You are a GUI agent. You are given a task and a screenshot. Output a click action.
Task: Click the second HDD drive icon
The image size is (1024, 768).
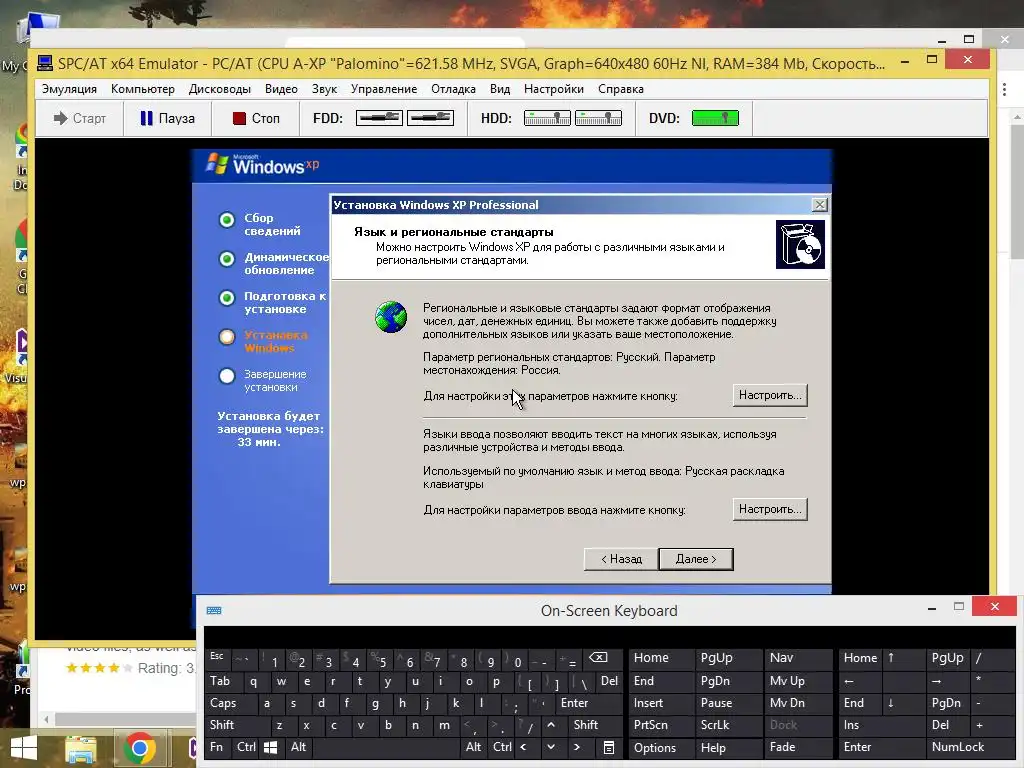click(598, 118)
